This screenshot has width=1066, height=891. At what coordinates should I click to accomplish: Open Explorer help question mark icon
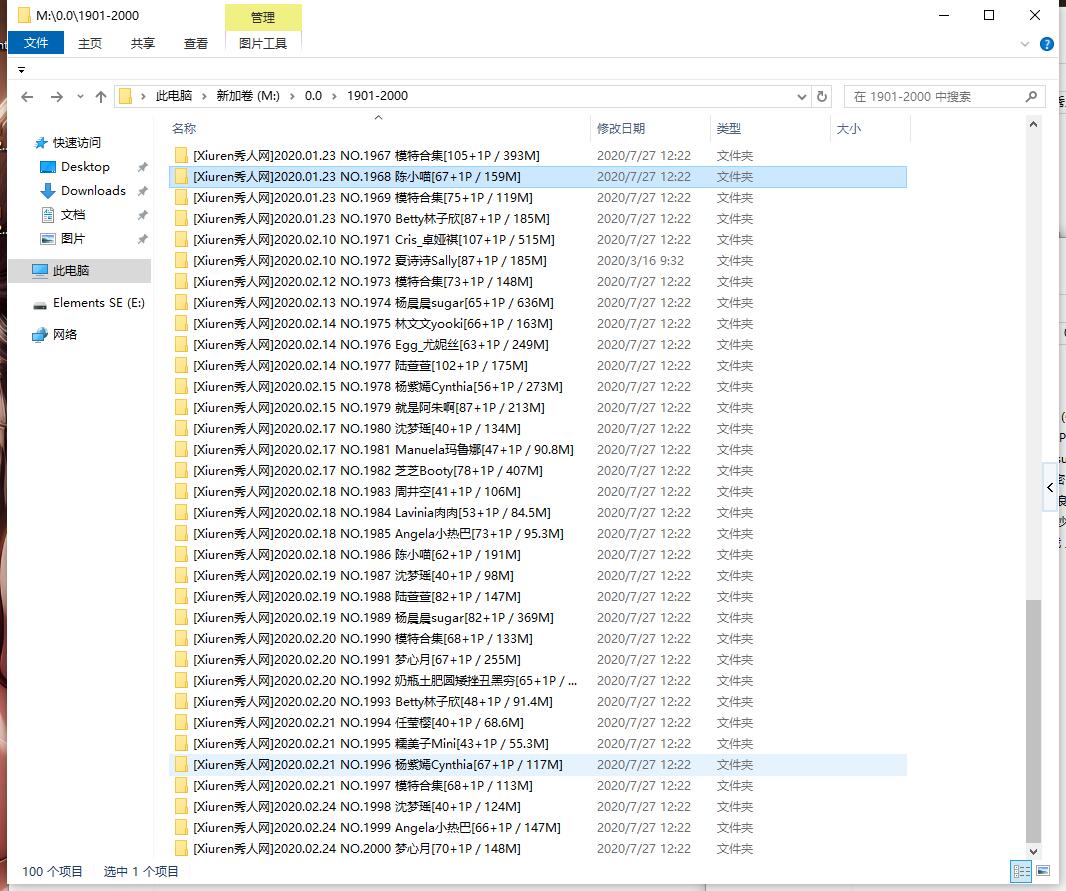[1047, 44]
